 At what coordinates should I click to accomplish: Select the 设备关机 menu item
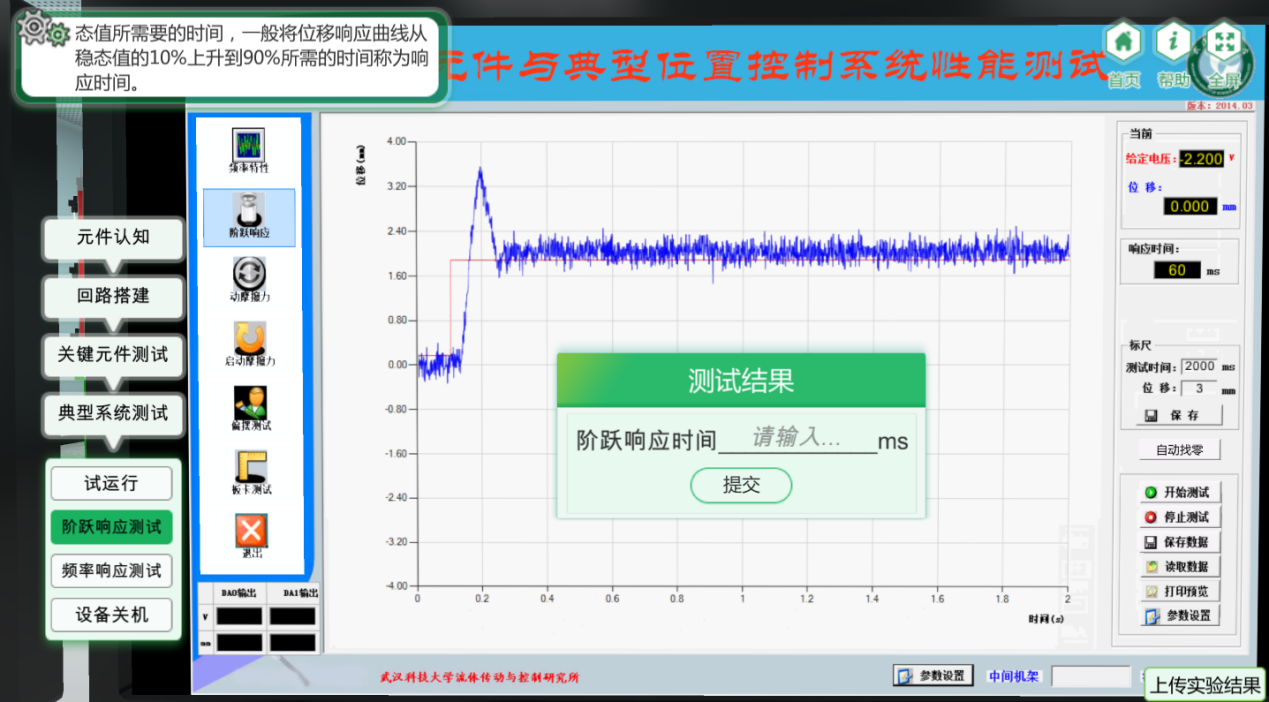click(x=111, y=615)
